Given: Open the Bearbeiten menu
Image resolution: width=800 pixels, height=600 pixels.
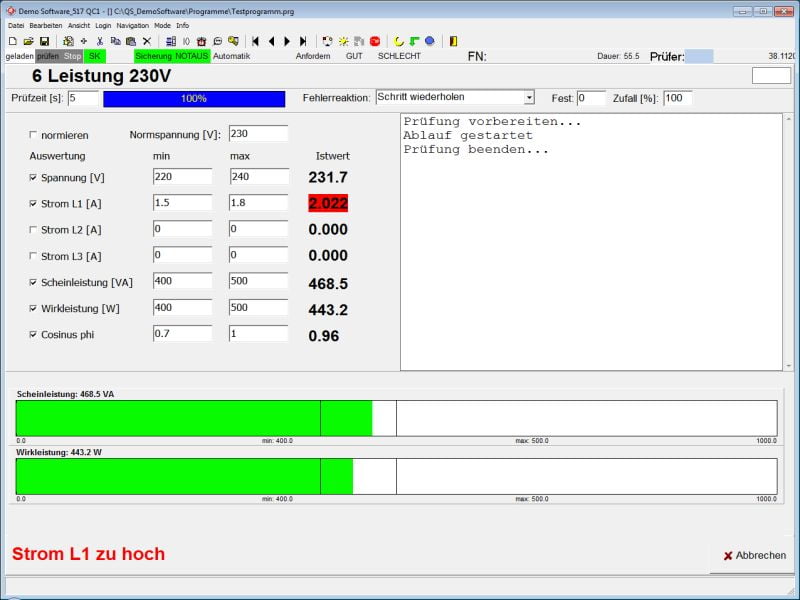Looking at the screenshot, I should (46, 26).
